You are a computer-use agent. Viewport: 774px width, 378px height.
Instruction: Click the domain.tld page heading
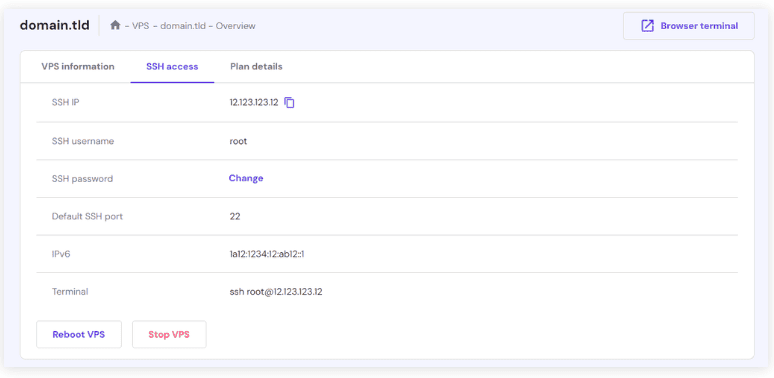[55, 25]
